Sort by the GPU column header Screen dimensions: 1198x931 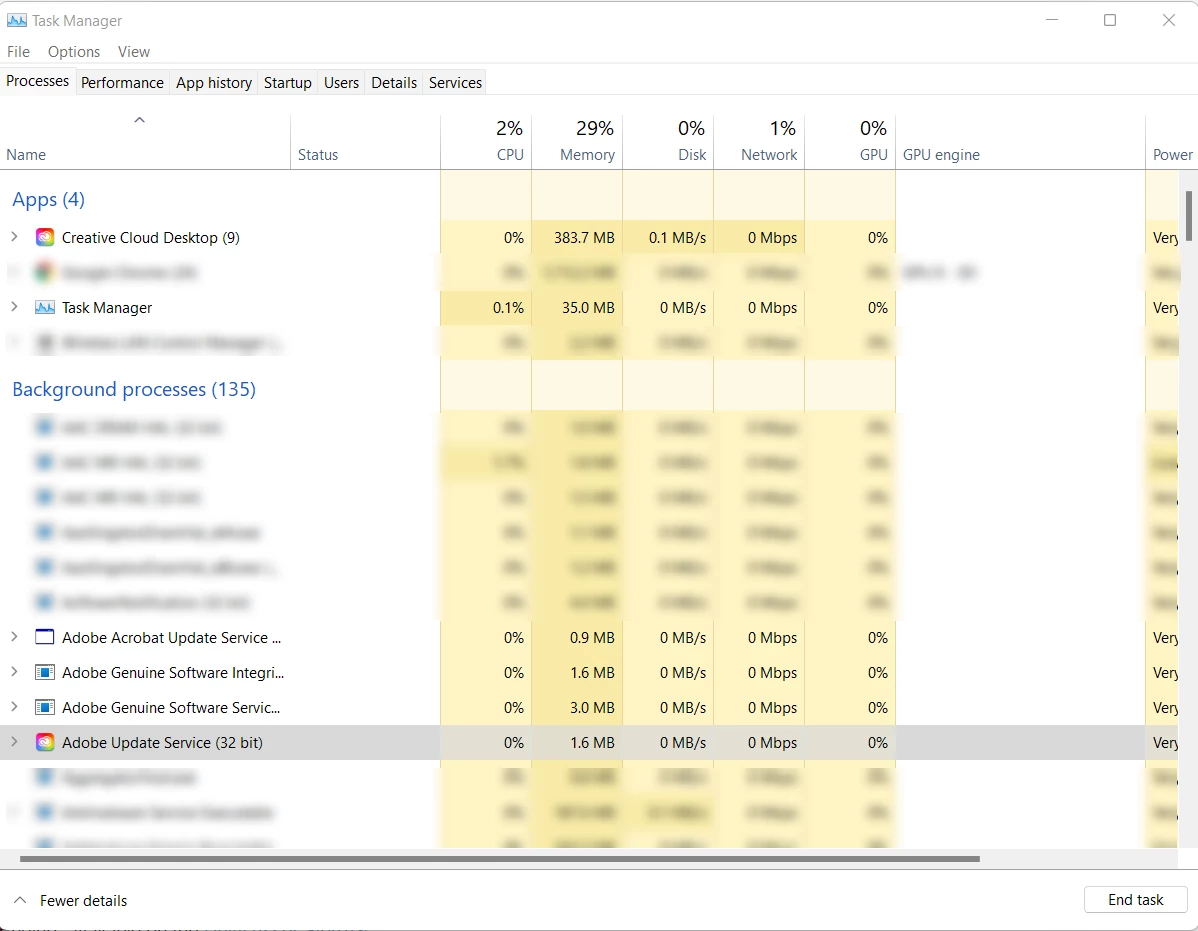[850, 142]
